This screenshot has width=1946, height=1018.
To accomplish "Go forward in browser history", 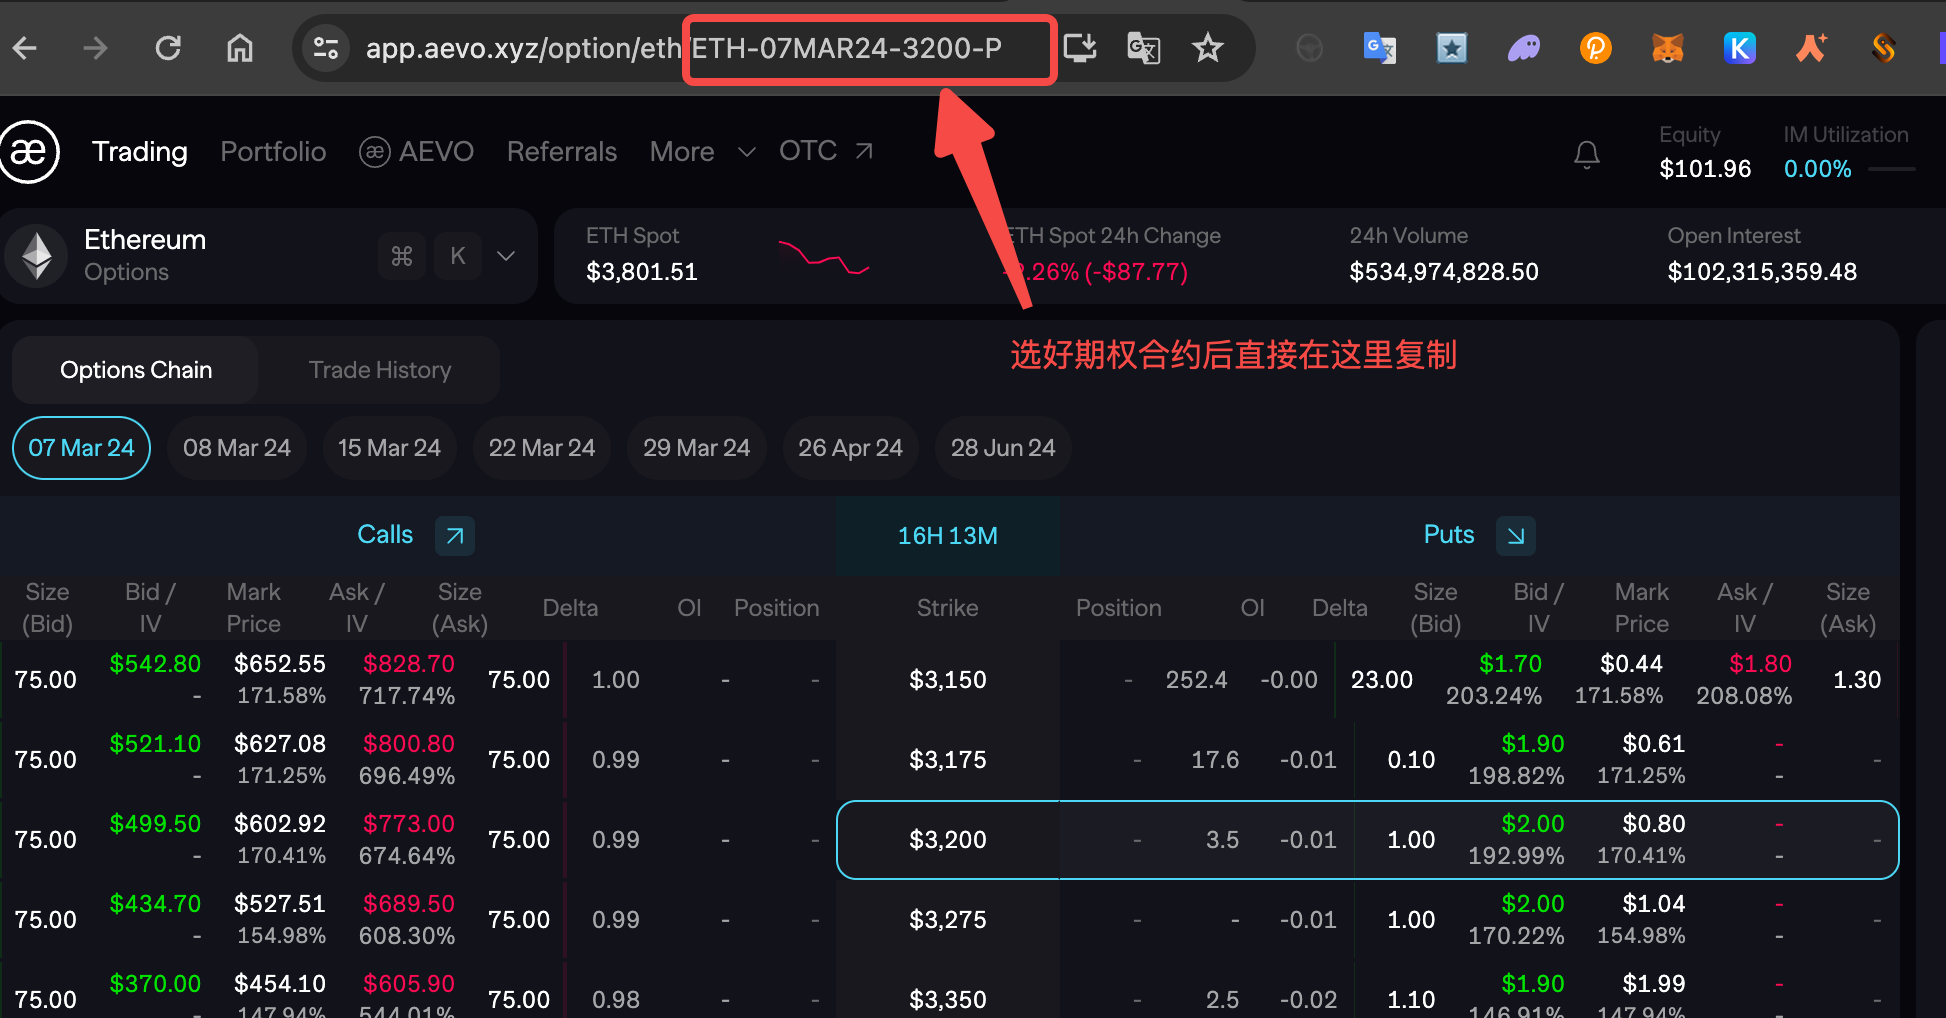I will [x=95, y=47].
